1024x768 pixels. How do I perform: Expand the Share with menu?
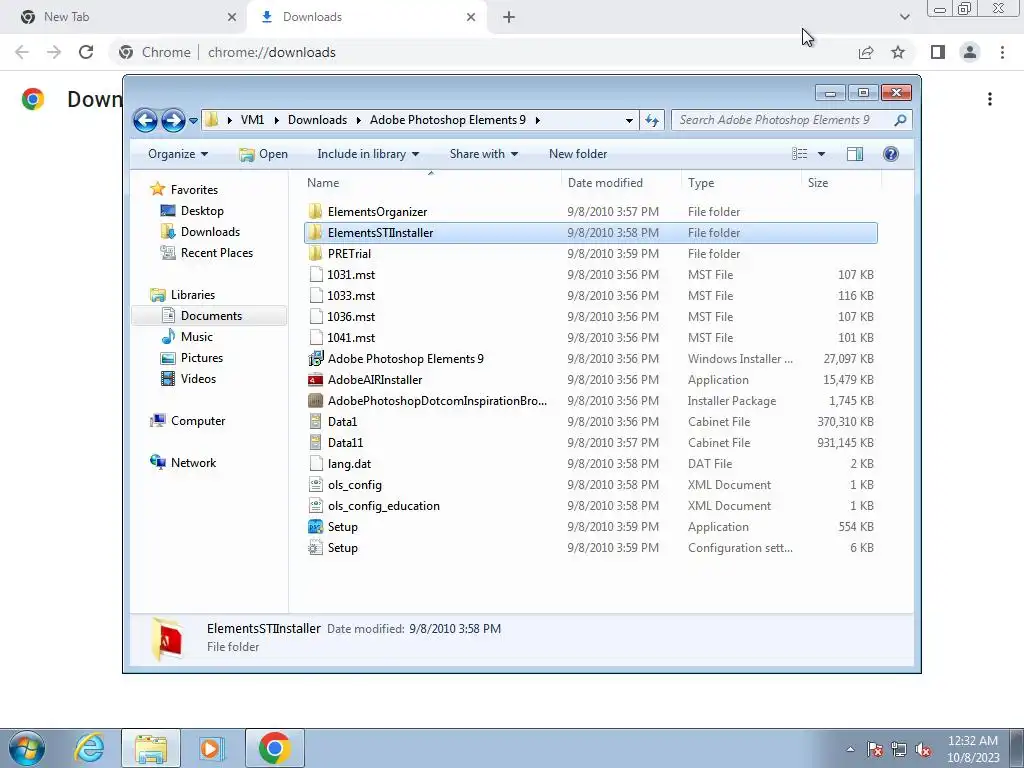click(x=483, y=154)
